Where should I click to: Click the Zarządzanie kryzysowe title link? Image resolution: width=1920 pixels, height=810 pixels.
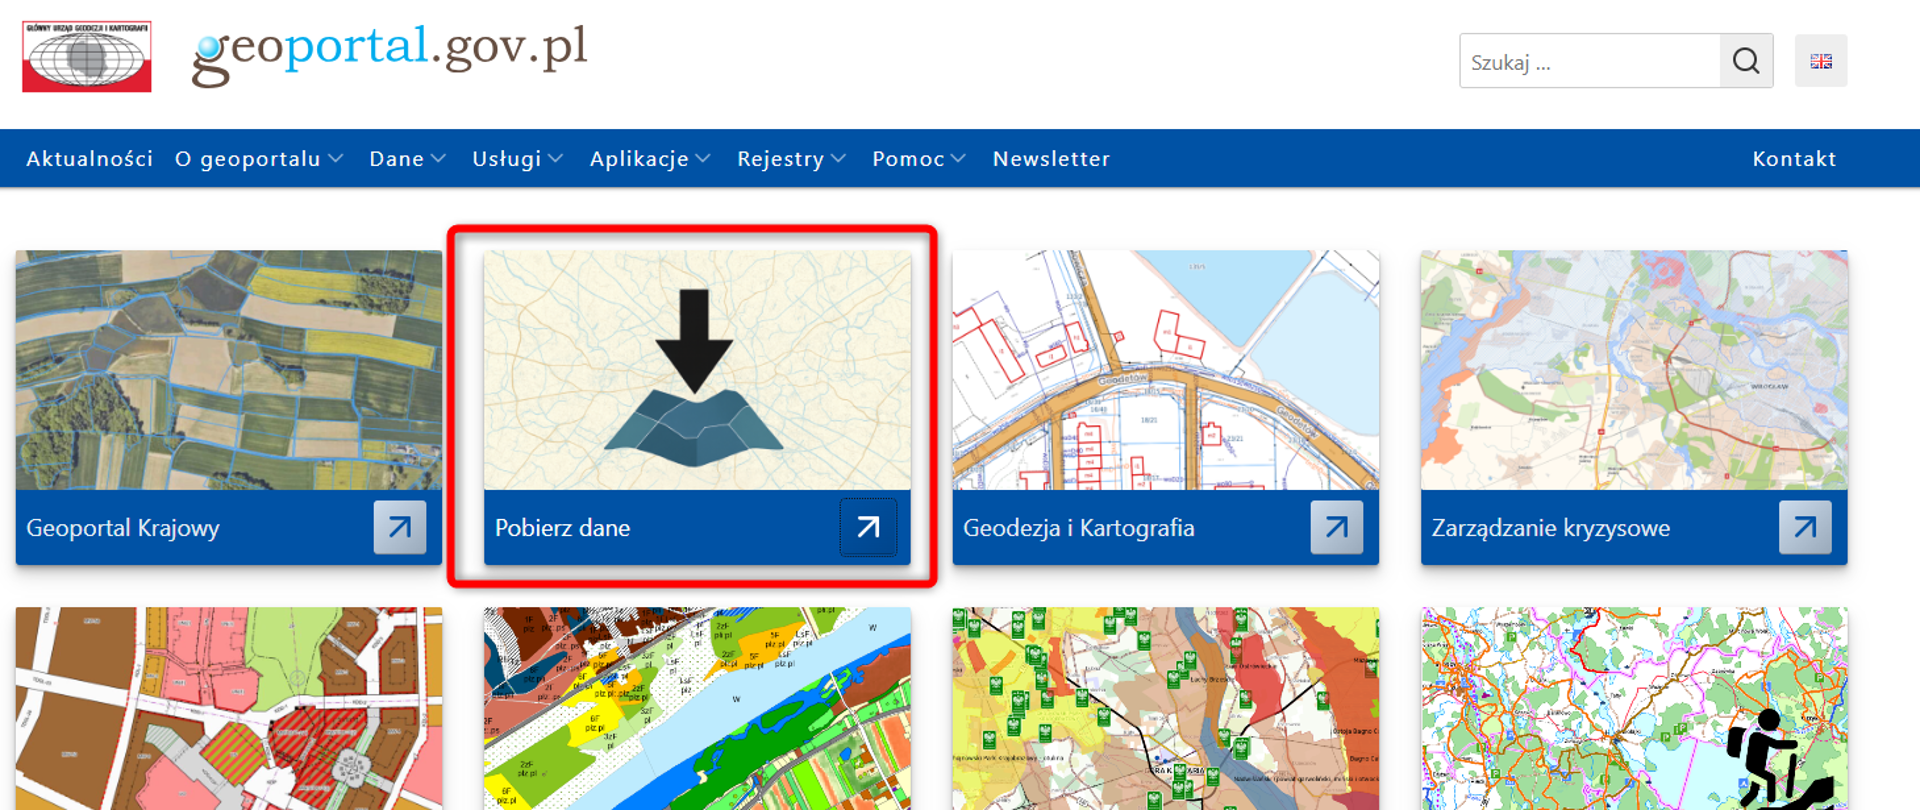click(x=1551, y=528)
